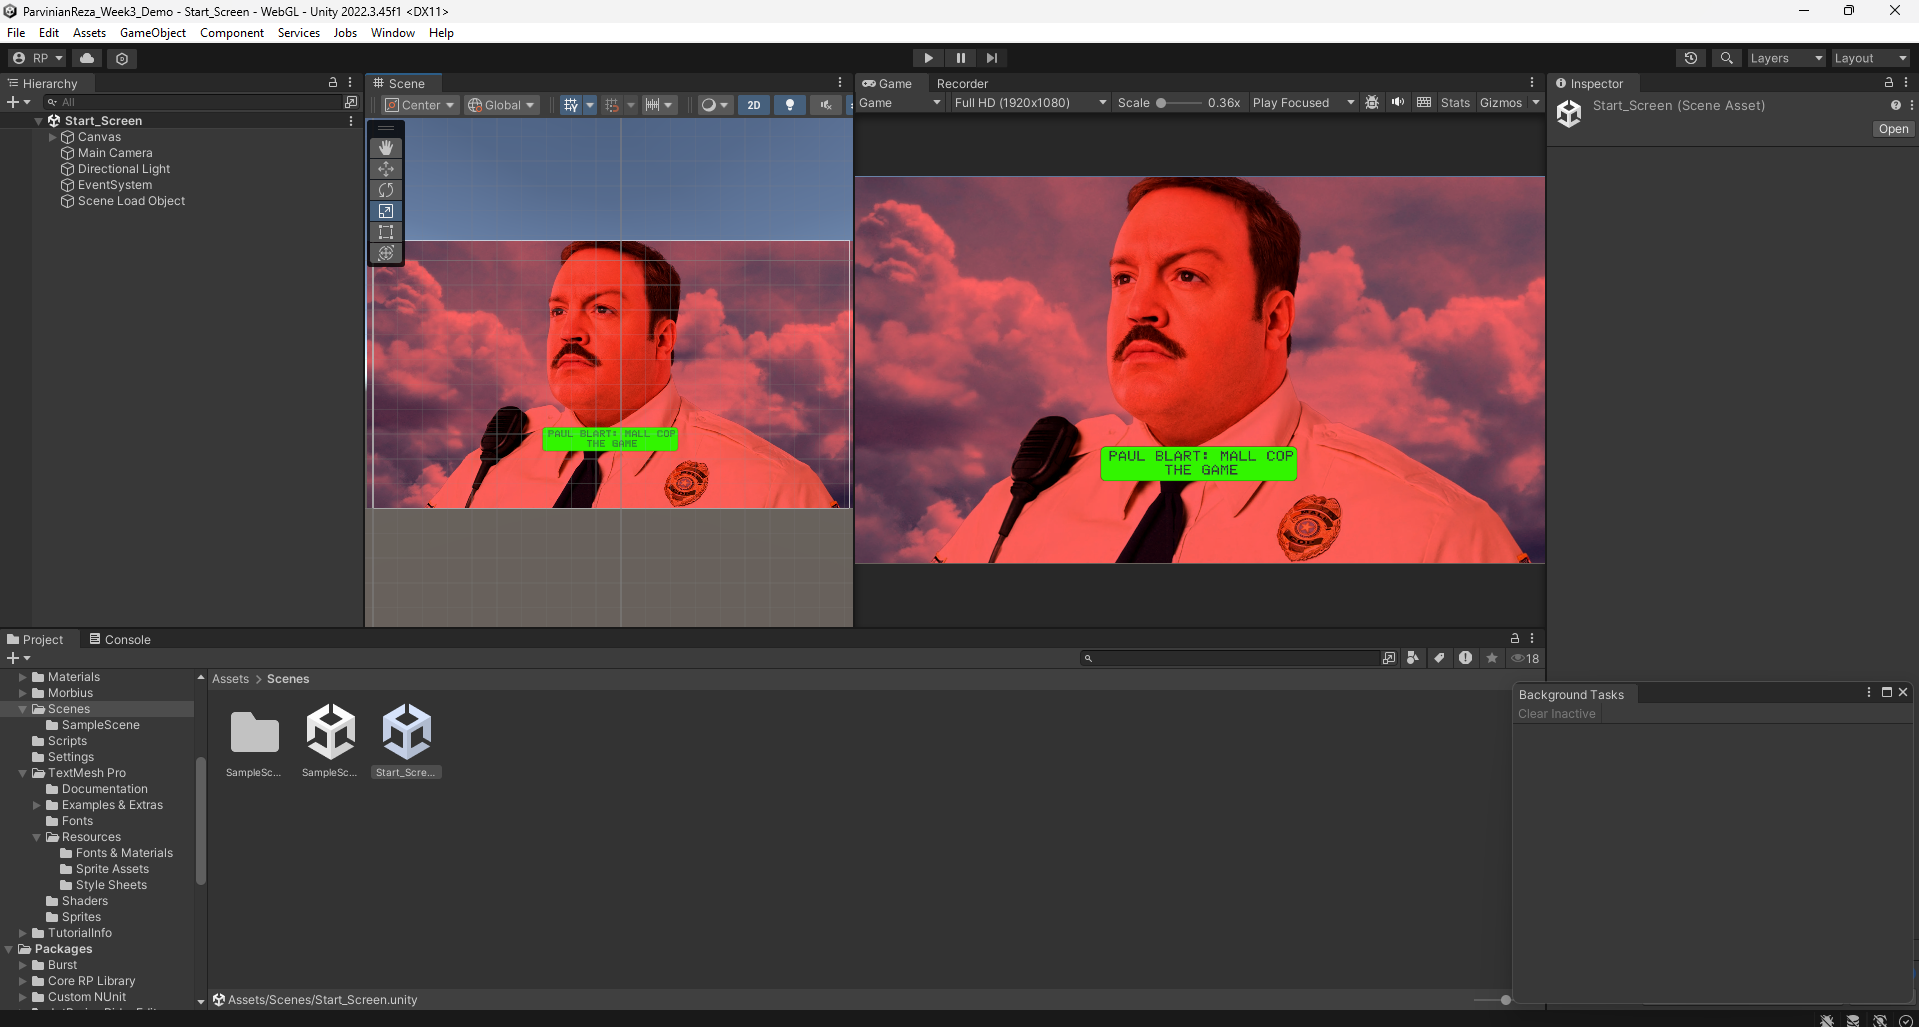
Task: Show Project favorites star filter
Action: pyautogui.click(x=1492, y=658)
